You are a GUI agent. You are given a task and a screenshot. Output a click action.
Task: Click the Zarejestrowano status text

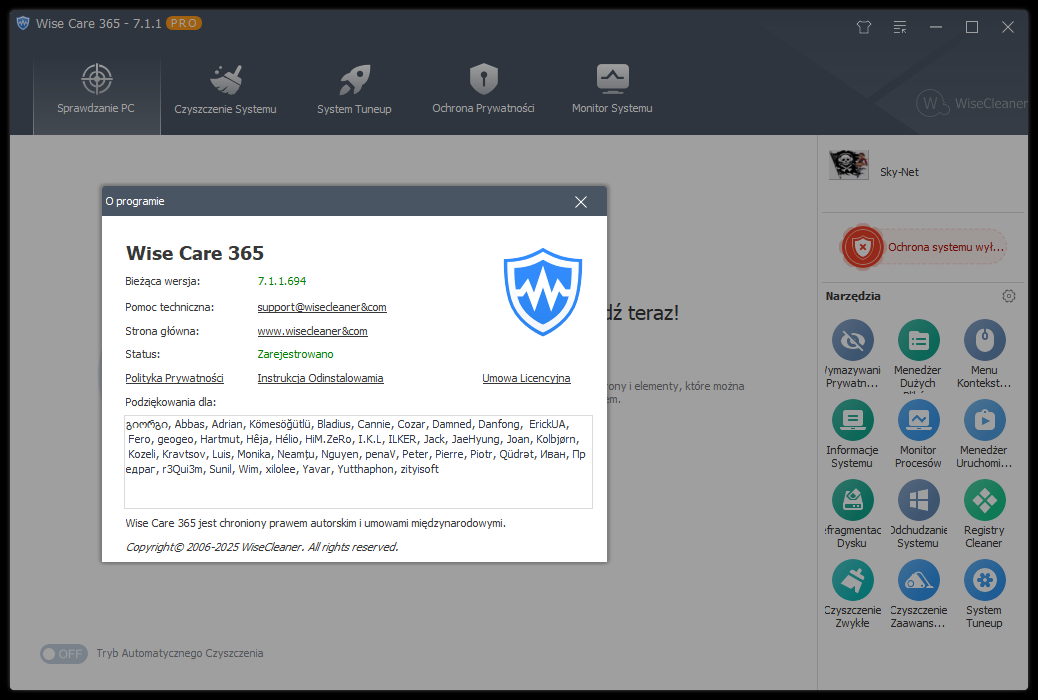pos(295,354)
